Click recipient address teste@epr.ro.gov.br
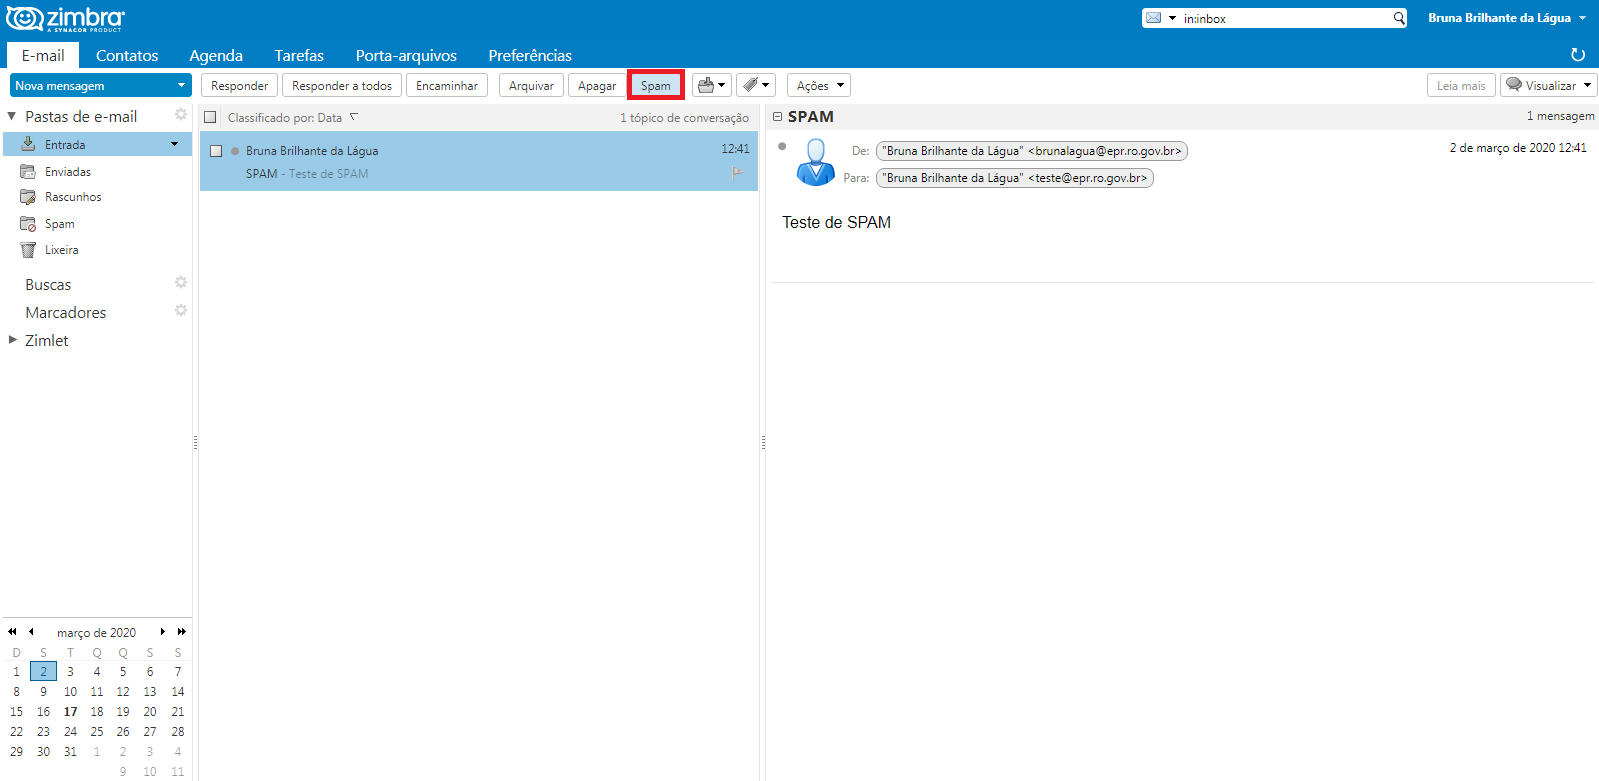 coord(1014,178)
